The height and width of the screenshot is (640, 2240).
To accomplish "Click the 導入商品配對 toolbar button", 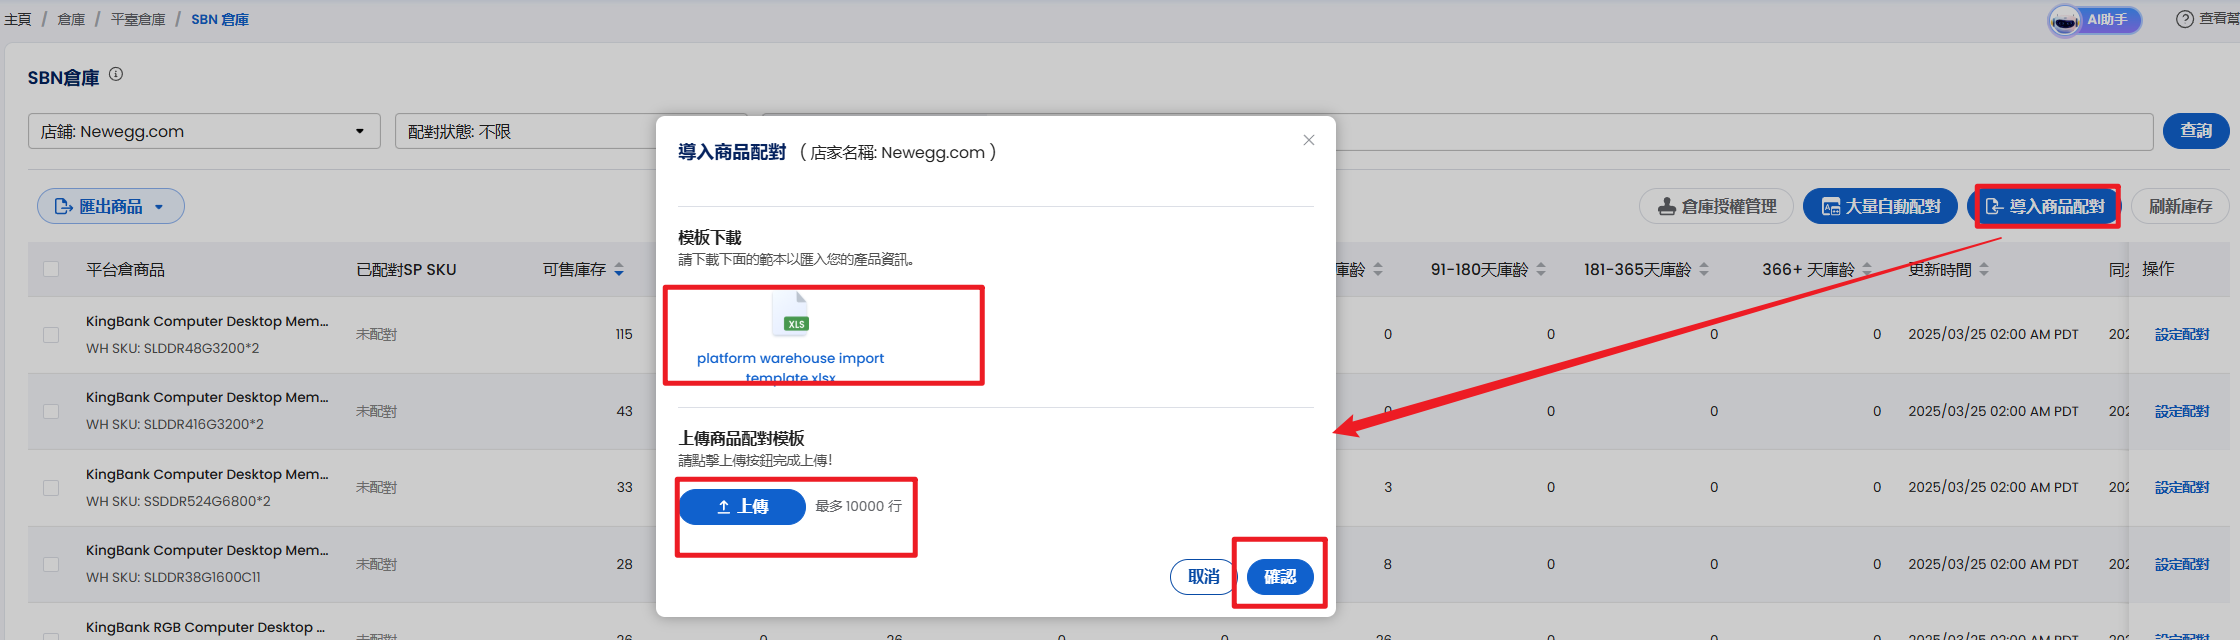I will point(2045,206).
